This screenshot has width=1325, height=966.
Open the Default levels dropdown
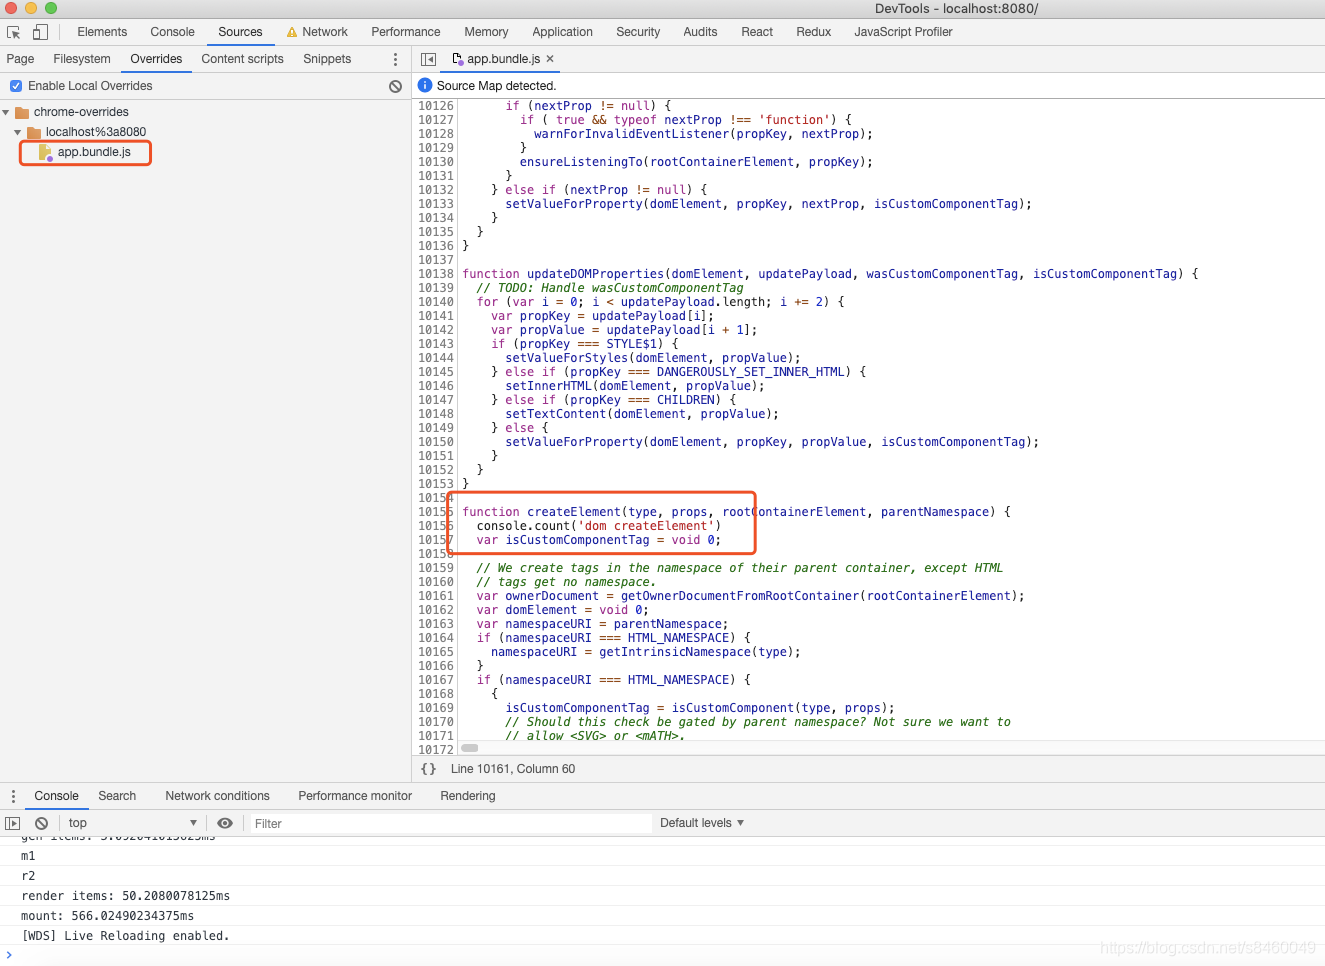click(x=702, y=823)
